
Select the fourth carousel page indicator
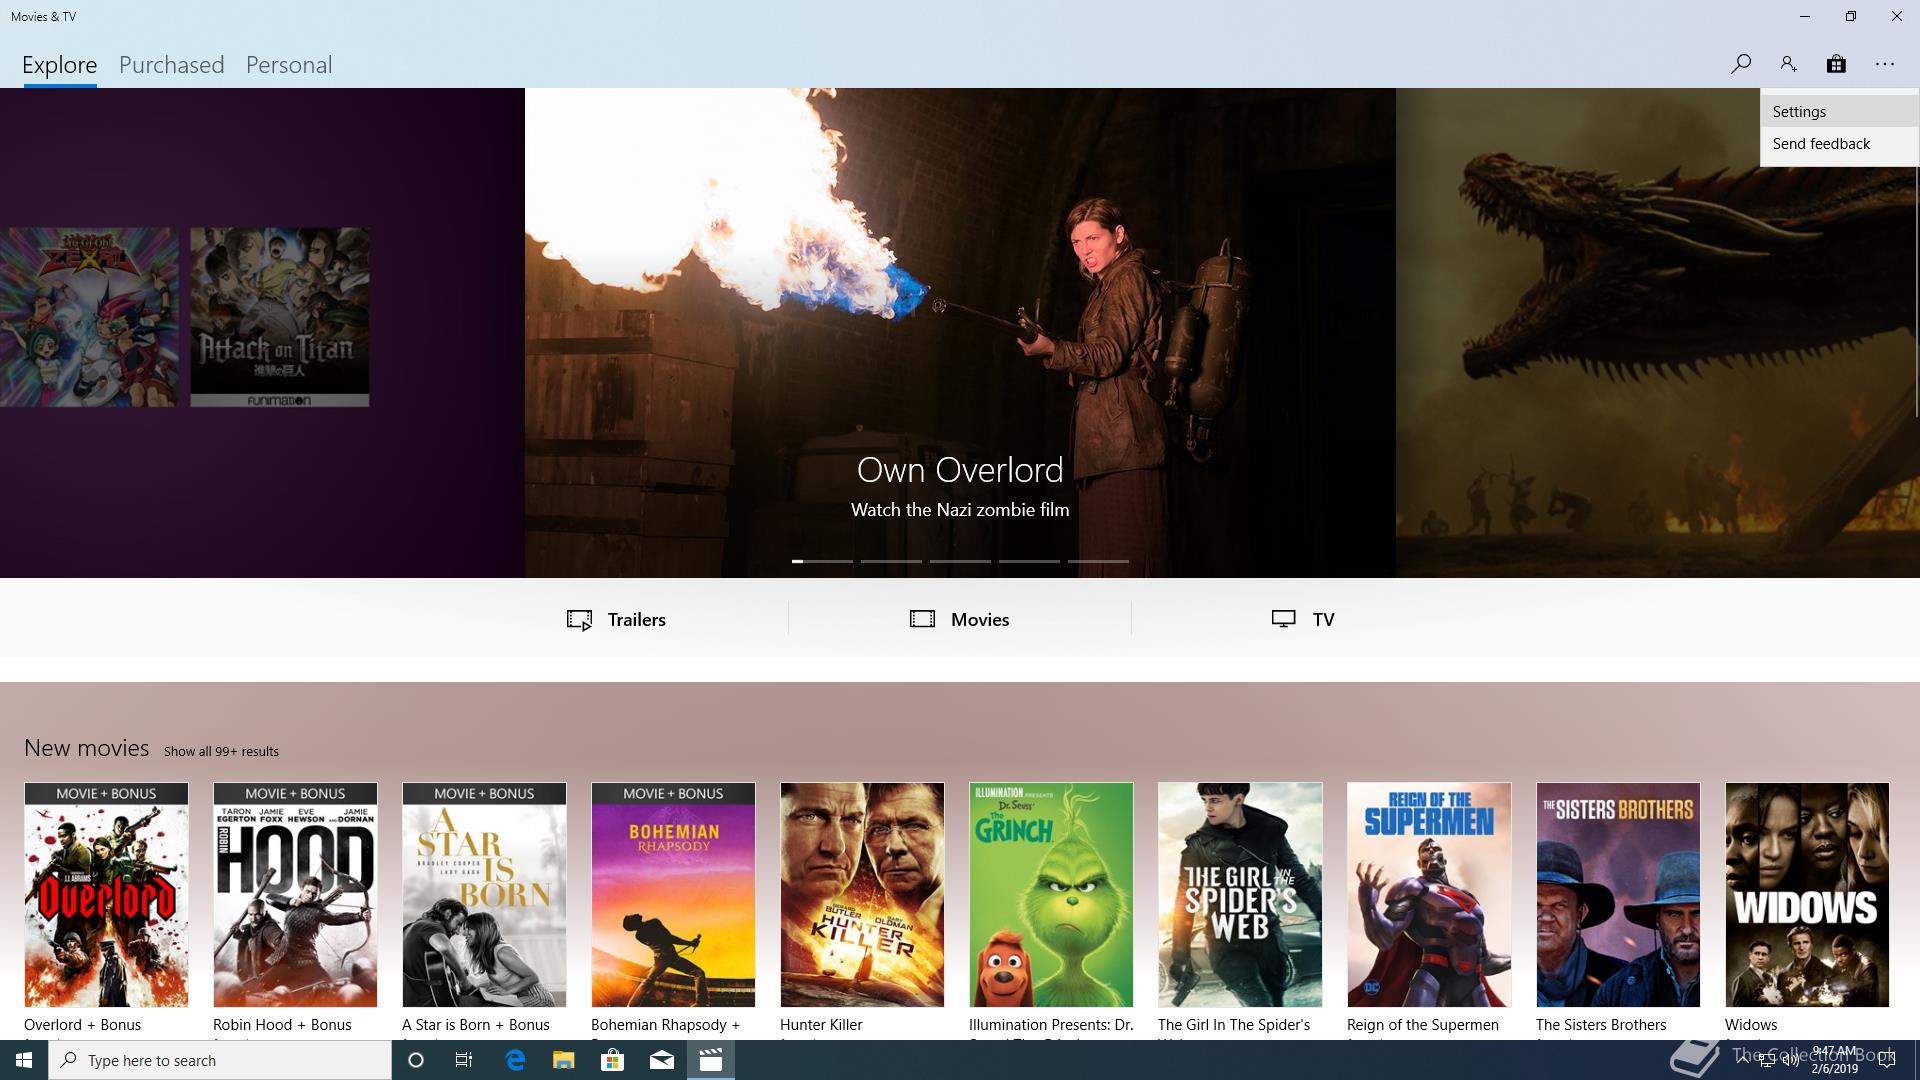coord(1029,561)
